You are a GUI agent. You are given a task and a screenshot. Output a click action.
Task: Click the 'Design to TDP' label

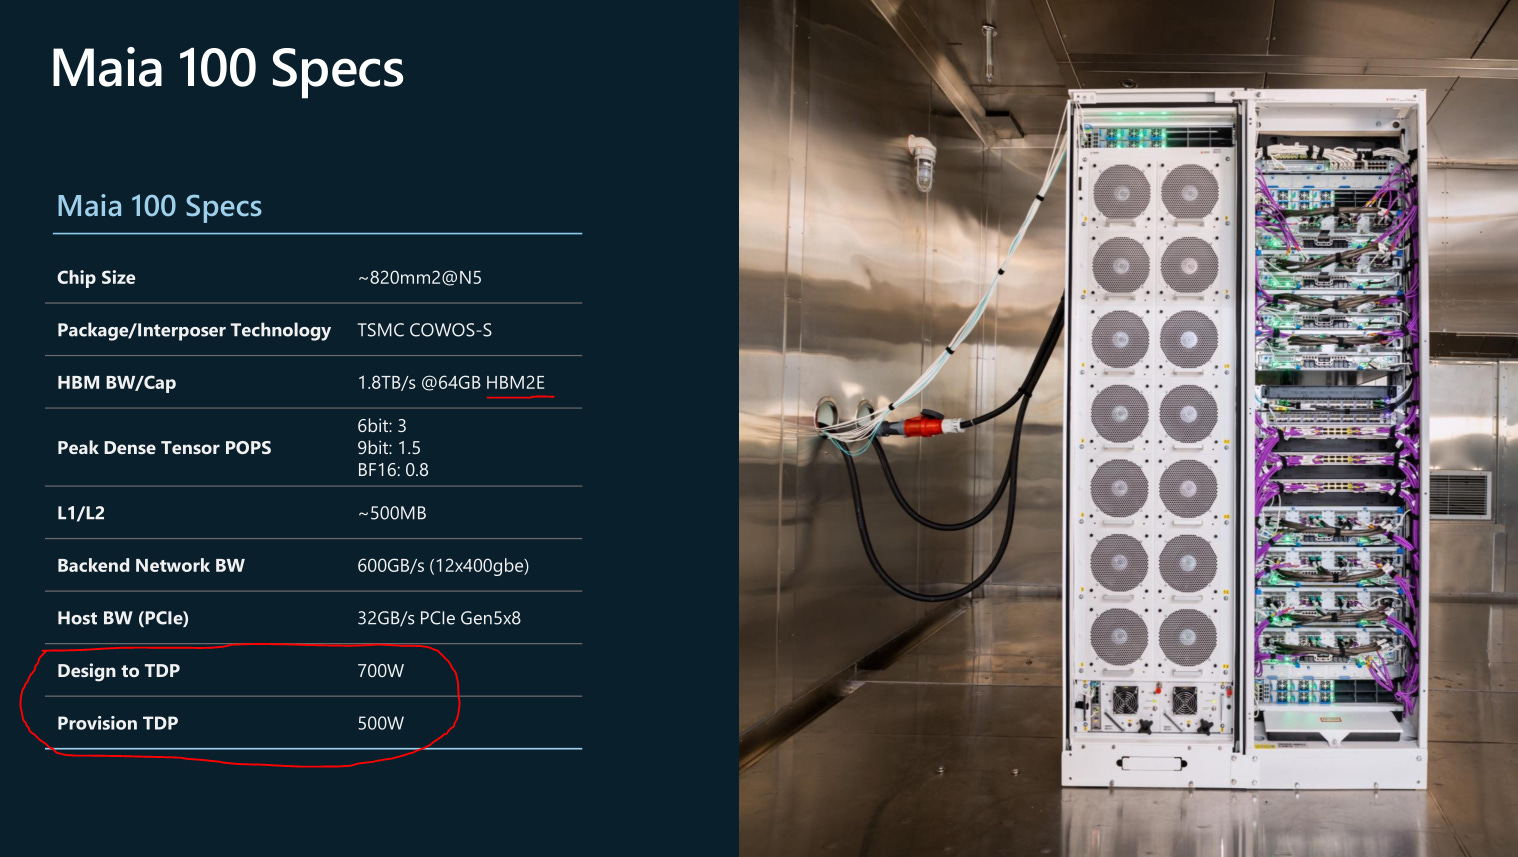[x=118, y=671]
